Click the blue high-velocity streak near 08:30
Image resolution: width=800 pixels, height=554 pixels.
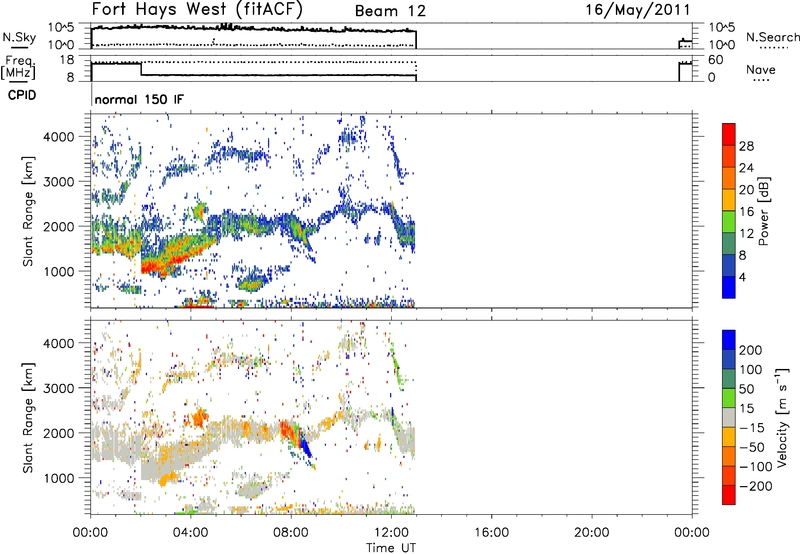coord(305,447)
